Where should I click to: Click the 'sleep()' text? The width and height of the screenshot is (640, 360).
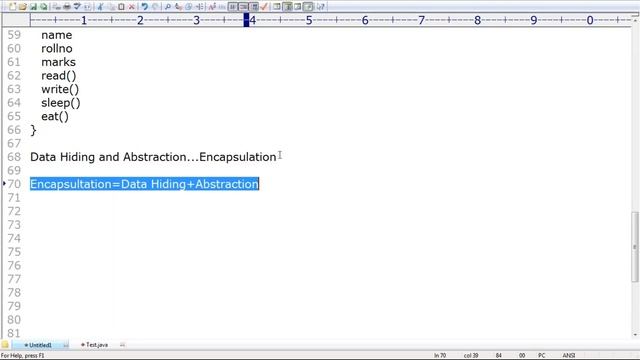(x=61, y=103)
